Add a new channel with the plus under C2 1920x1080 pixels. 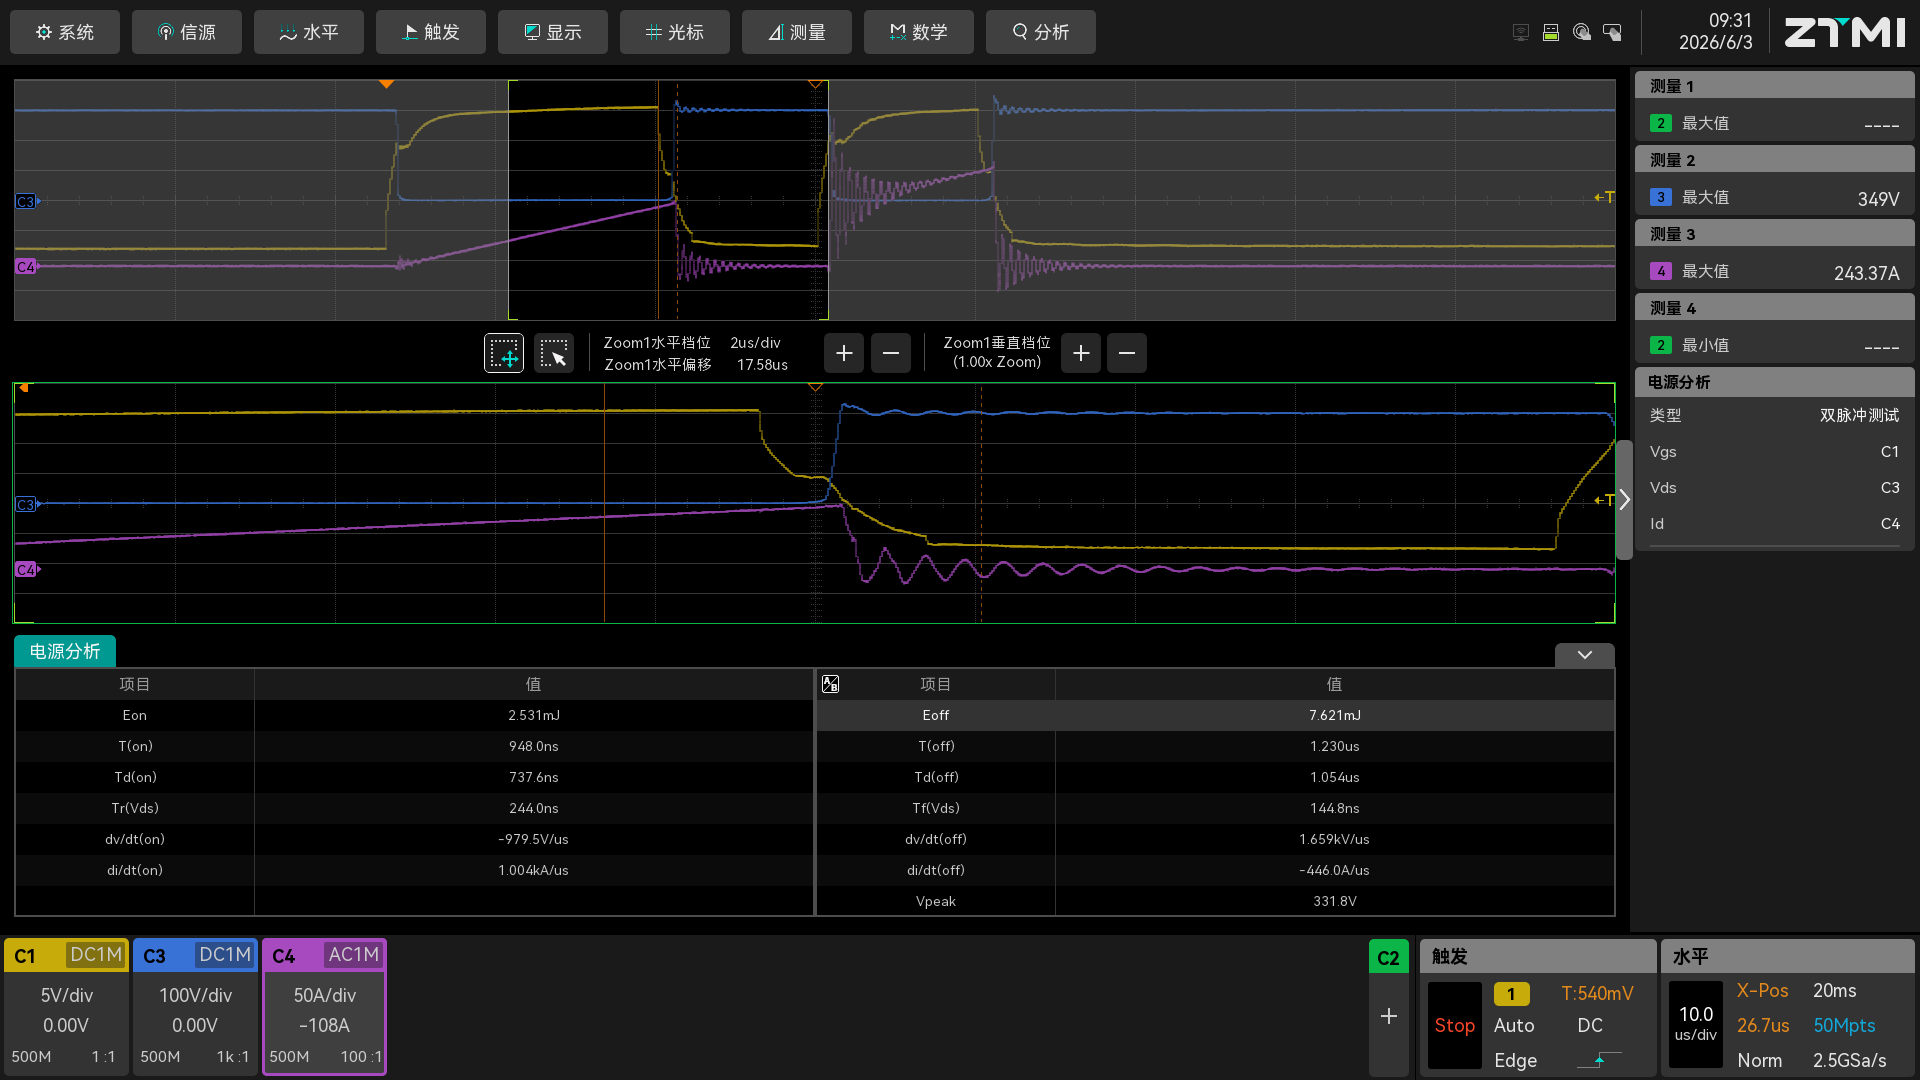point(1389,1016)
